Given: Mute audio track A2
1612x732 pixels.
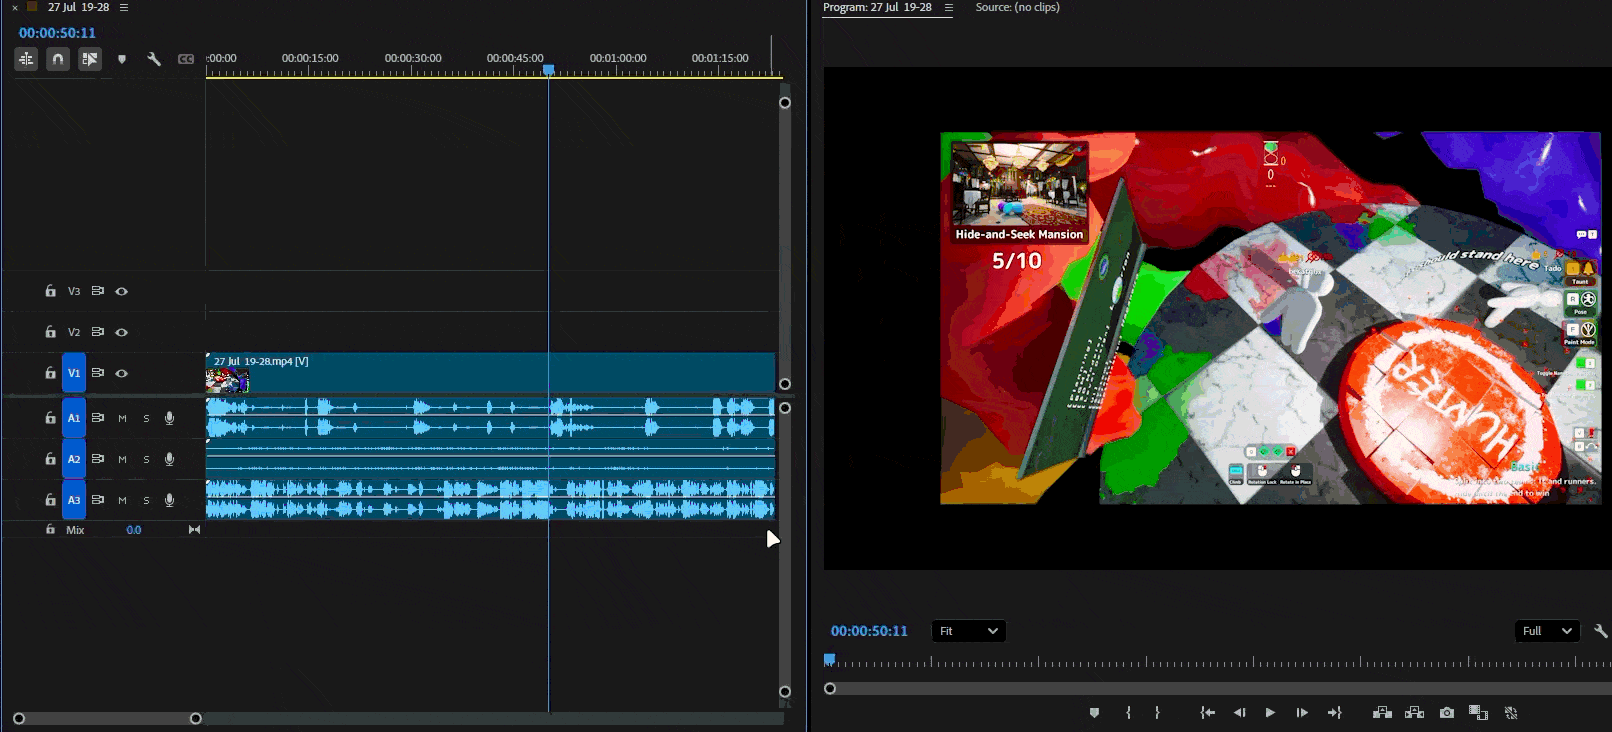Looking at the screenshot, I should pyautogui.click(x=122, y=459).
